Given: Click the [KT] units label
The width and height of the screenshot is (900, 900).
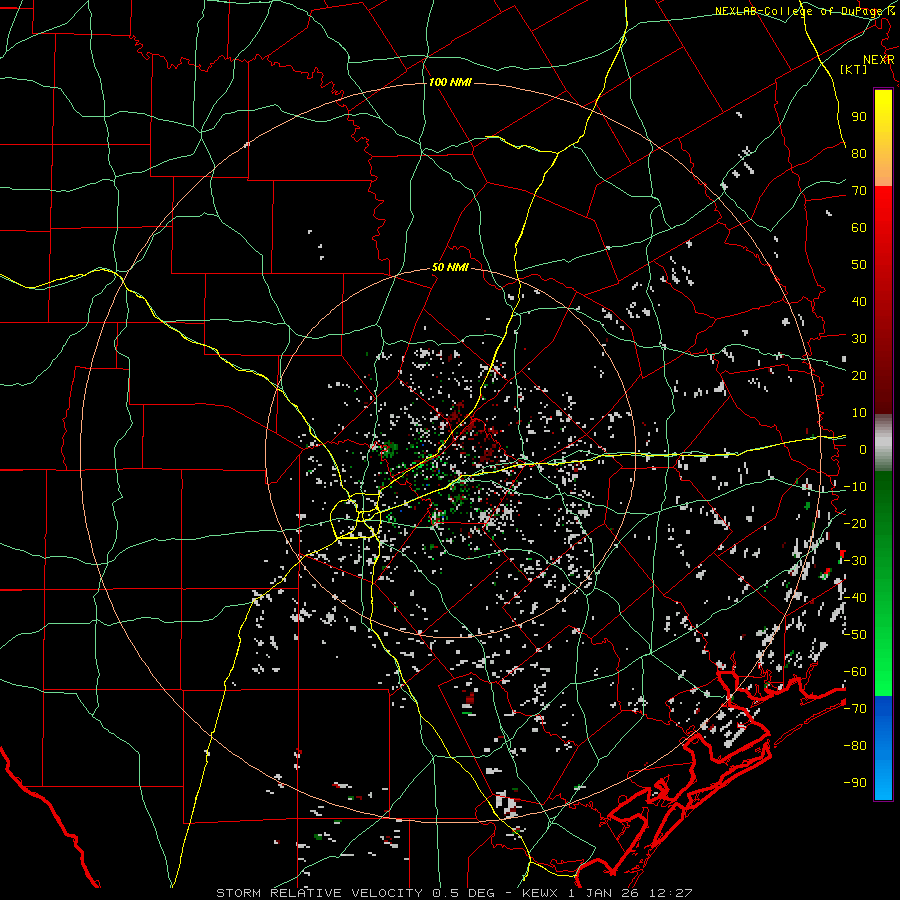Looking at the screenshot, I should click(x=854, y=69).
